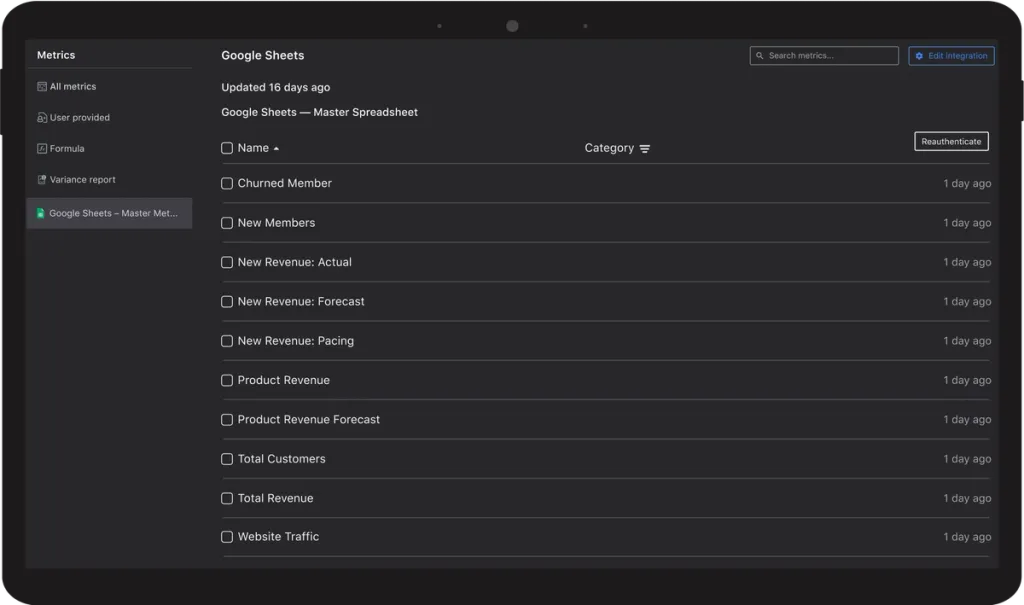
Task: Click 1 day ago in Total Revenue row
Action: [x=967, y=498]
